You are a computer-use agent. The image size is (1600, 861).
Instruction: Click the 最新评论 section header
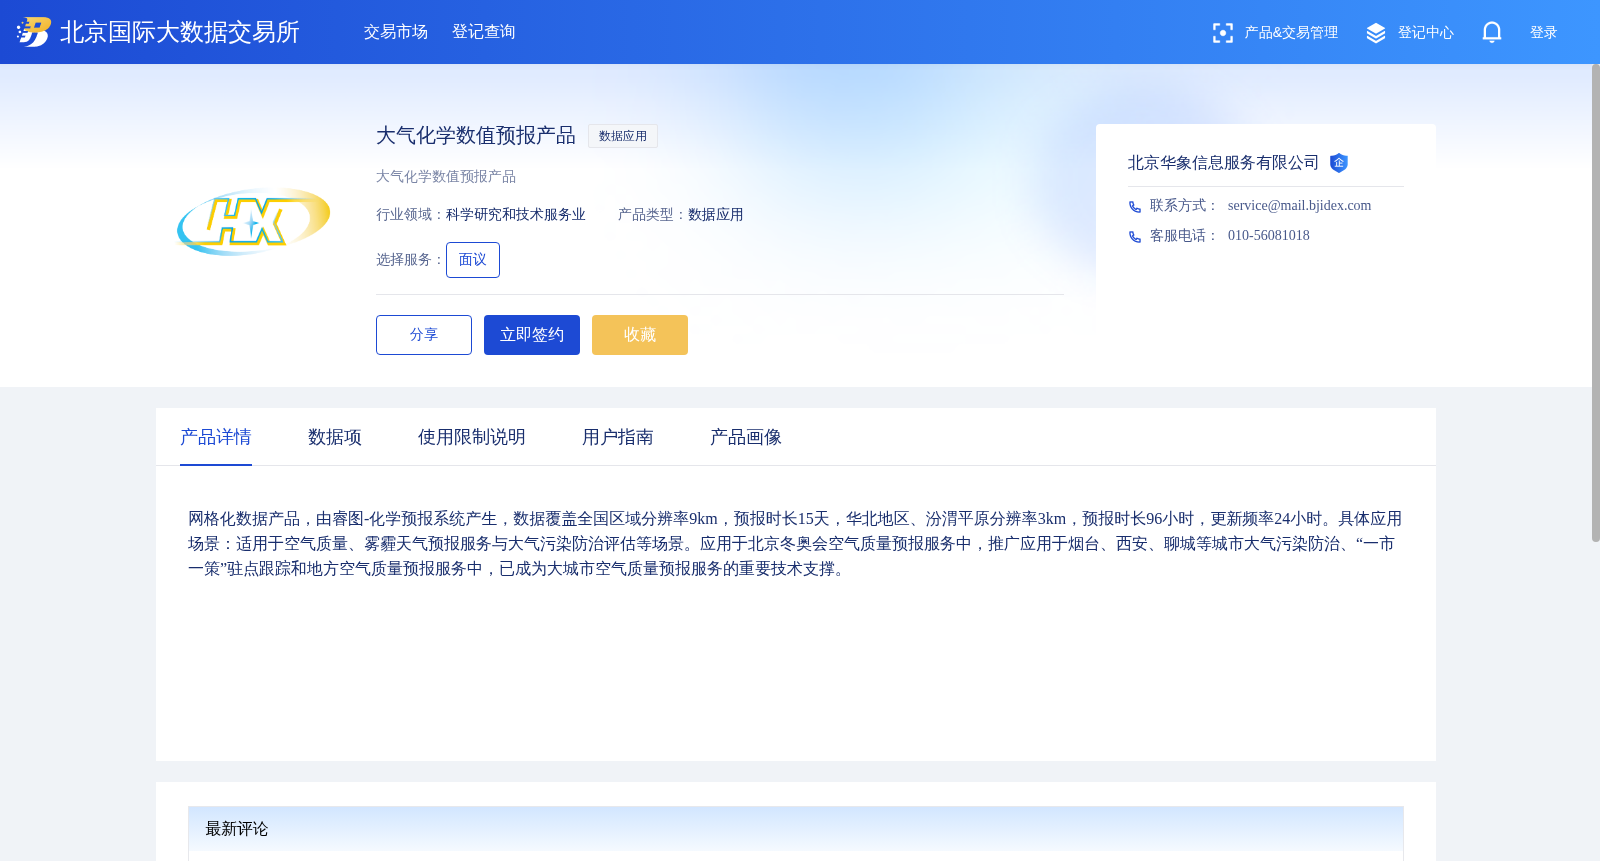pos(796,829)
